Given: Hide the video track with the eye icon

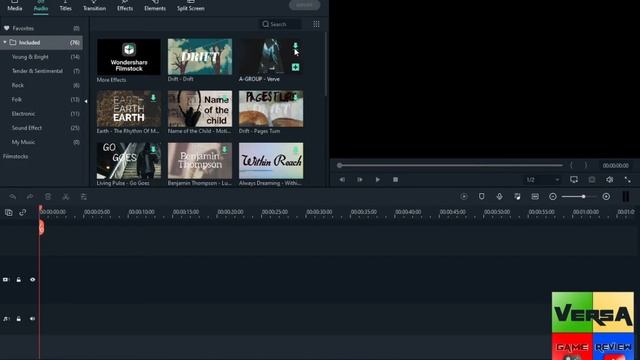Looking at the screenshot, I should (33, 280).
